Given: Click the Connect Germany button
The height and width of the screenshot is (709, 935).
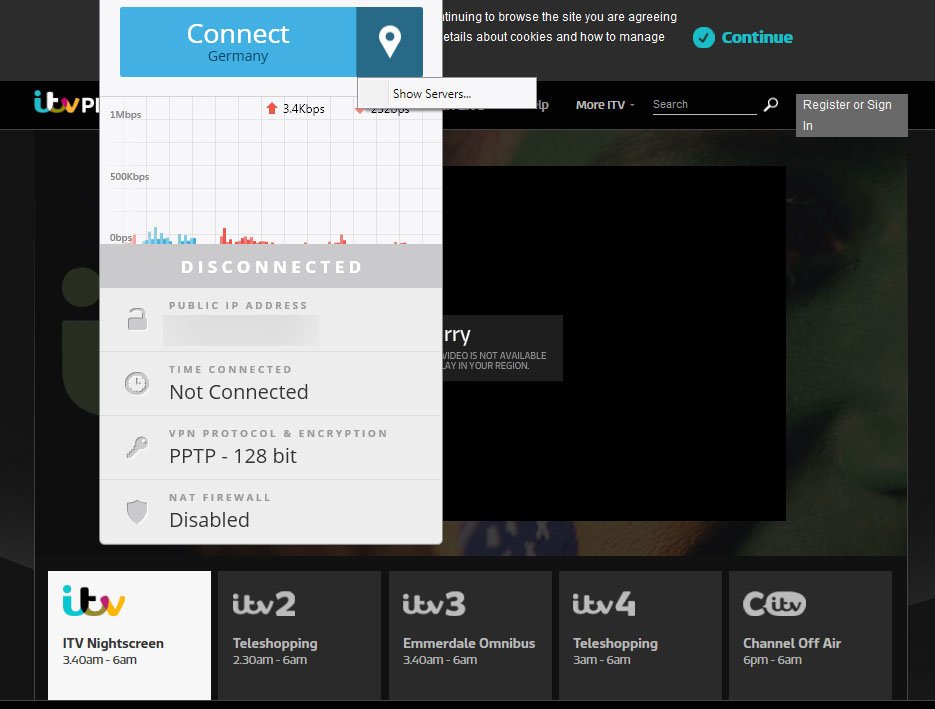Looking at the screenshot, I should click(x=238, y=42).
